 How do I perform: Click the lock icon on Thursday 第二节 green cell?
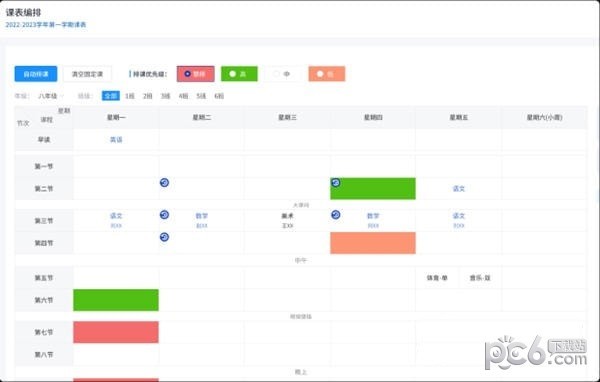336,183
